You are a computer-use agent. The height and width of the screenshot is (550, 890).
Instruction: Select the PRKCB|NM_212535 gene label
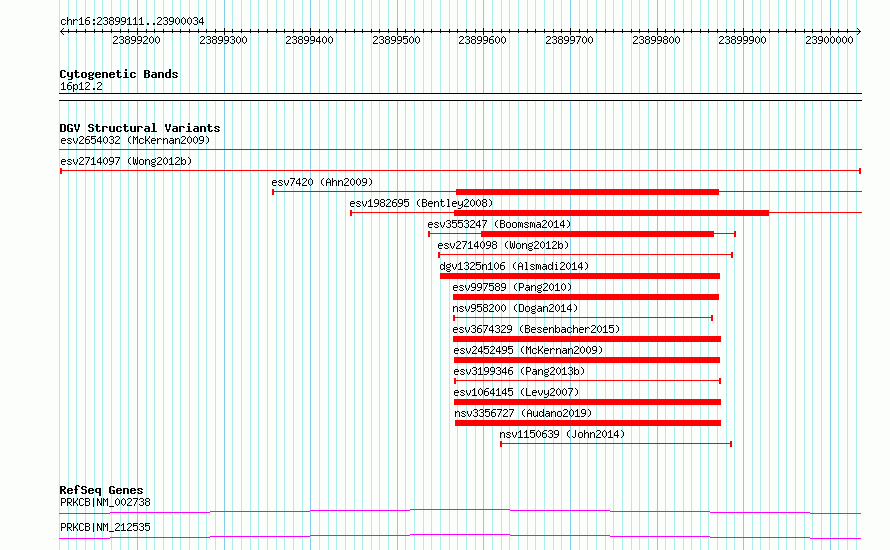pyautogui.click(x=106, y=527)
